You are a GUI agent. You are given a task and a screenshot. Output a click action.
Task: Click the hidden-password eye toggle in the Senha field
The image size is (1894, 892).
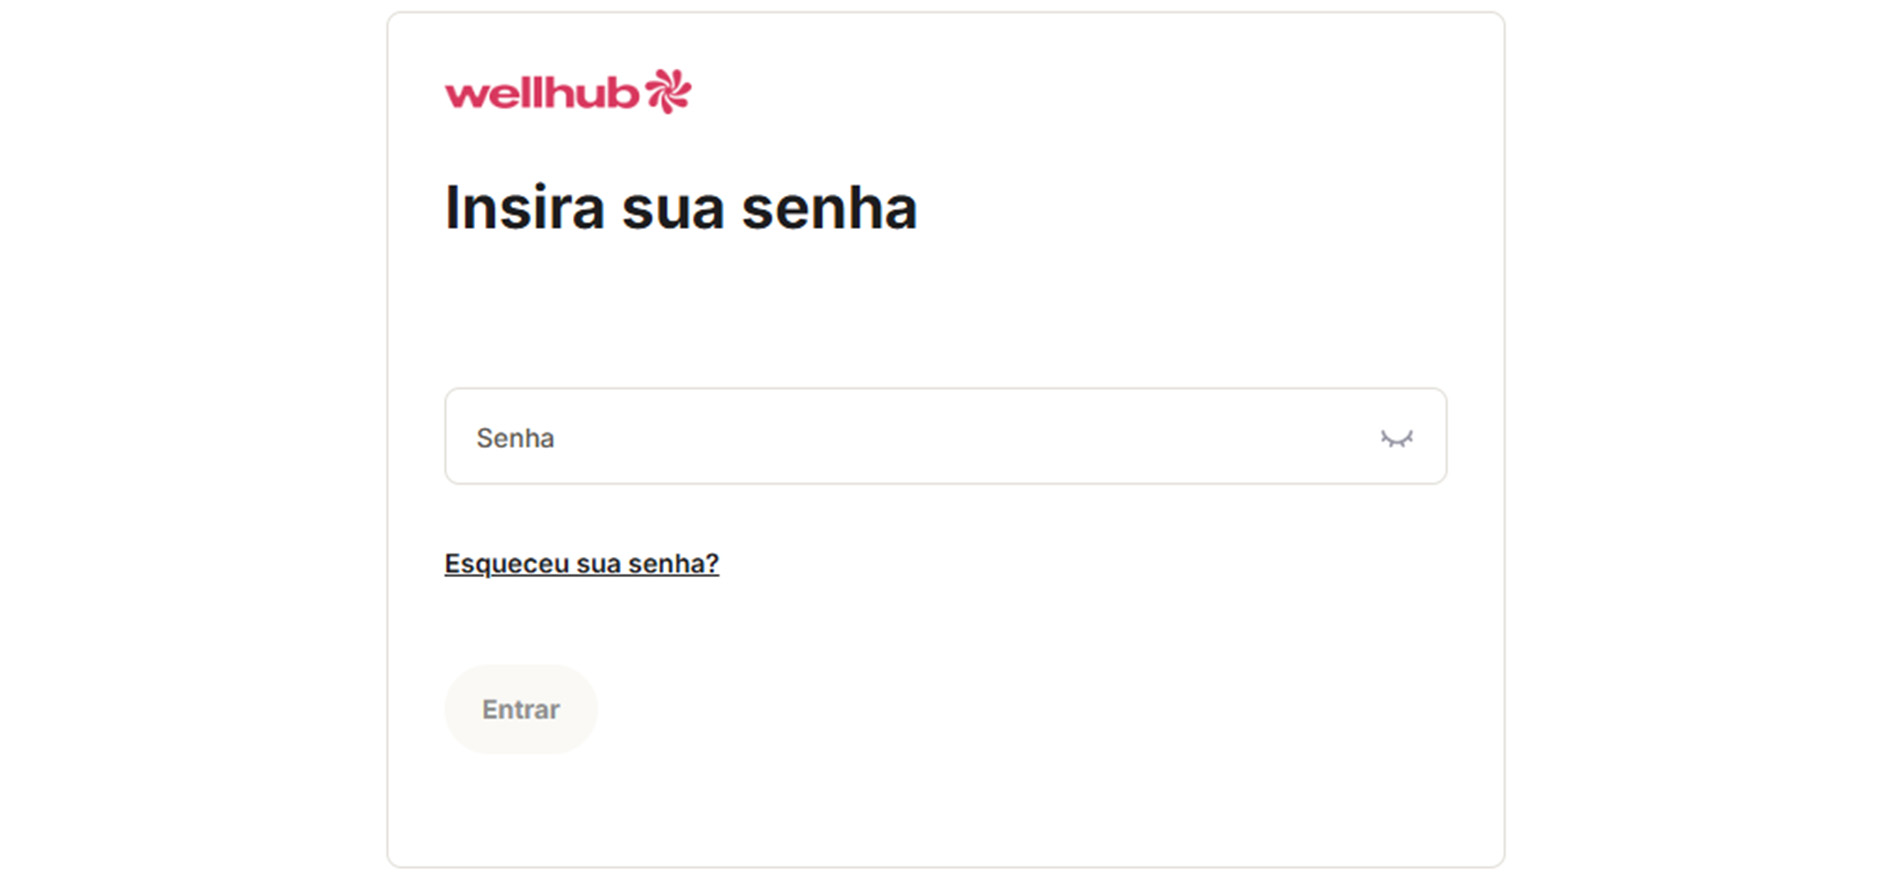coord(1396,438)
